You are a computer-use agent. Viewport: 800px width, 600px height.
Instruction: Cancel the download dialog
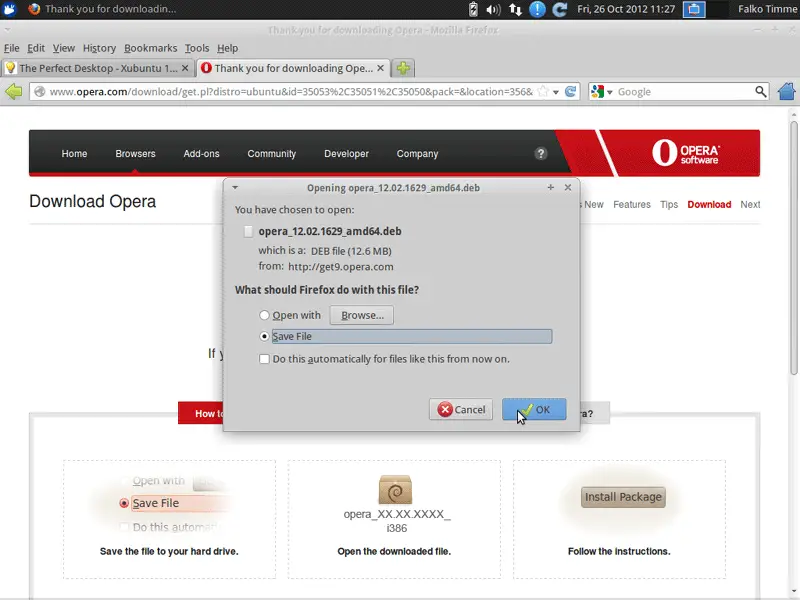coord(461,409)
